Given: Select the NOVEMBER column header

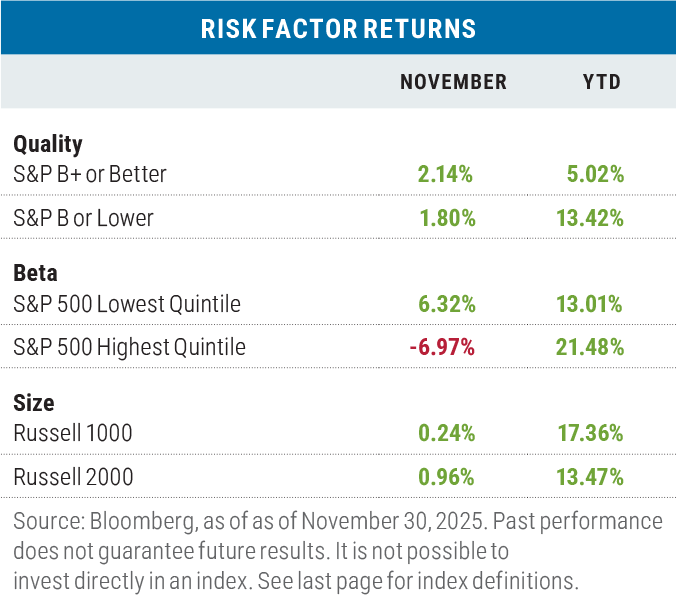Looking at the screenshot, I should tap(453, 82).
